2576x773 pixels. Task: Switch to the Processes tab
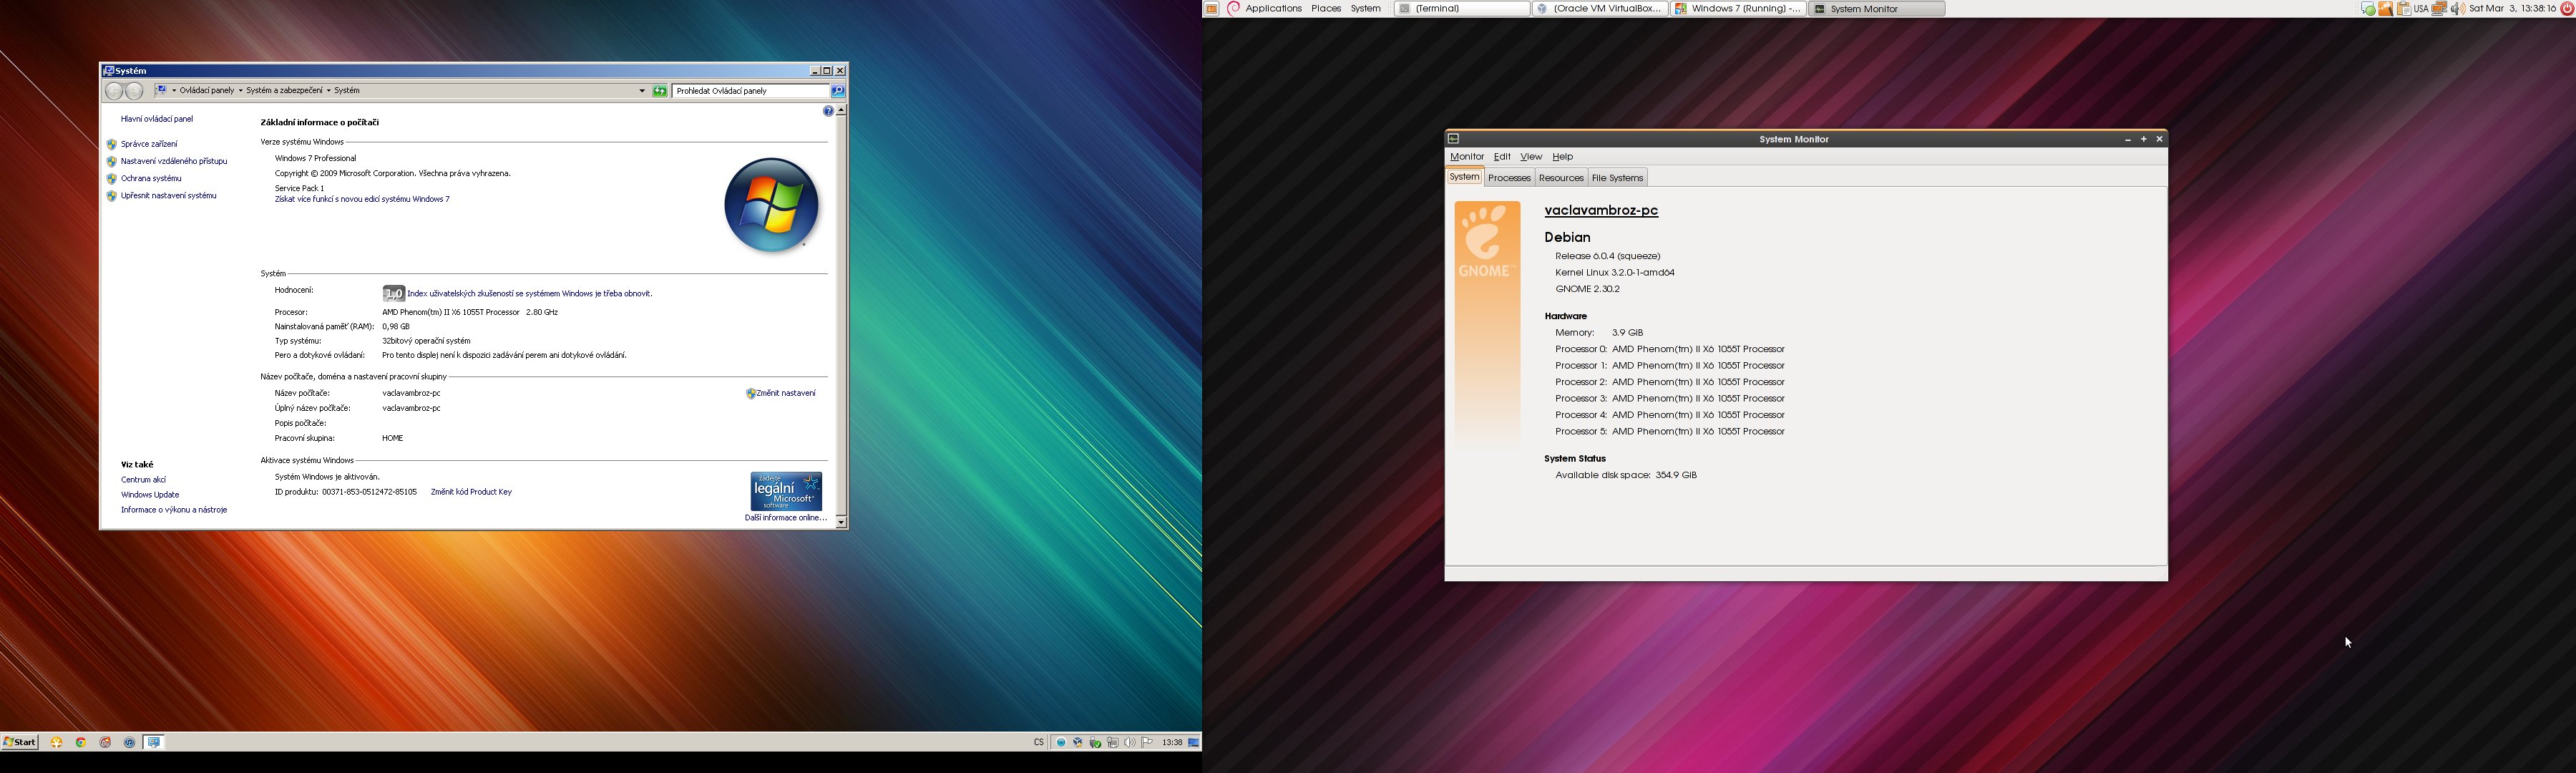coord(1509,178)
